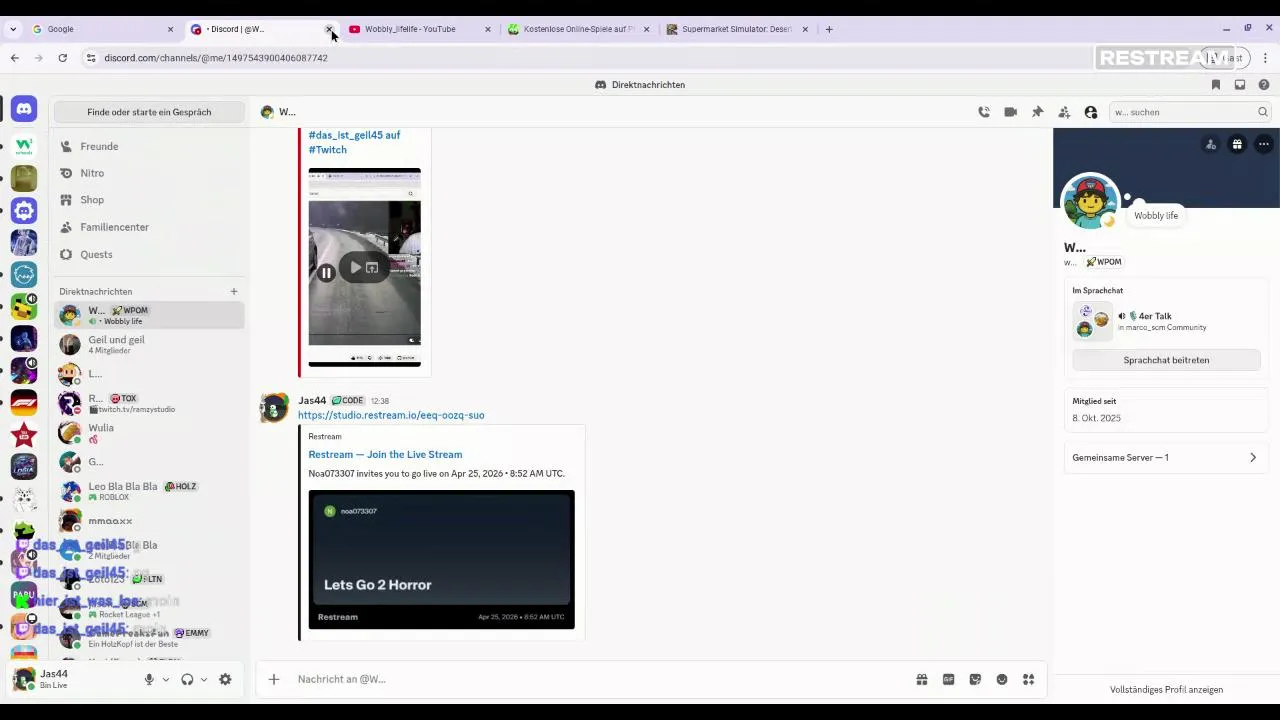Open Geil und geil group chat
The image size is (1280, 720).
(x=149, y=345)
